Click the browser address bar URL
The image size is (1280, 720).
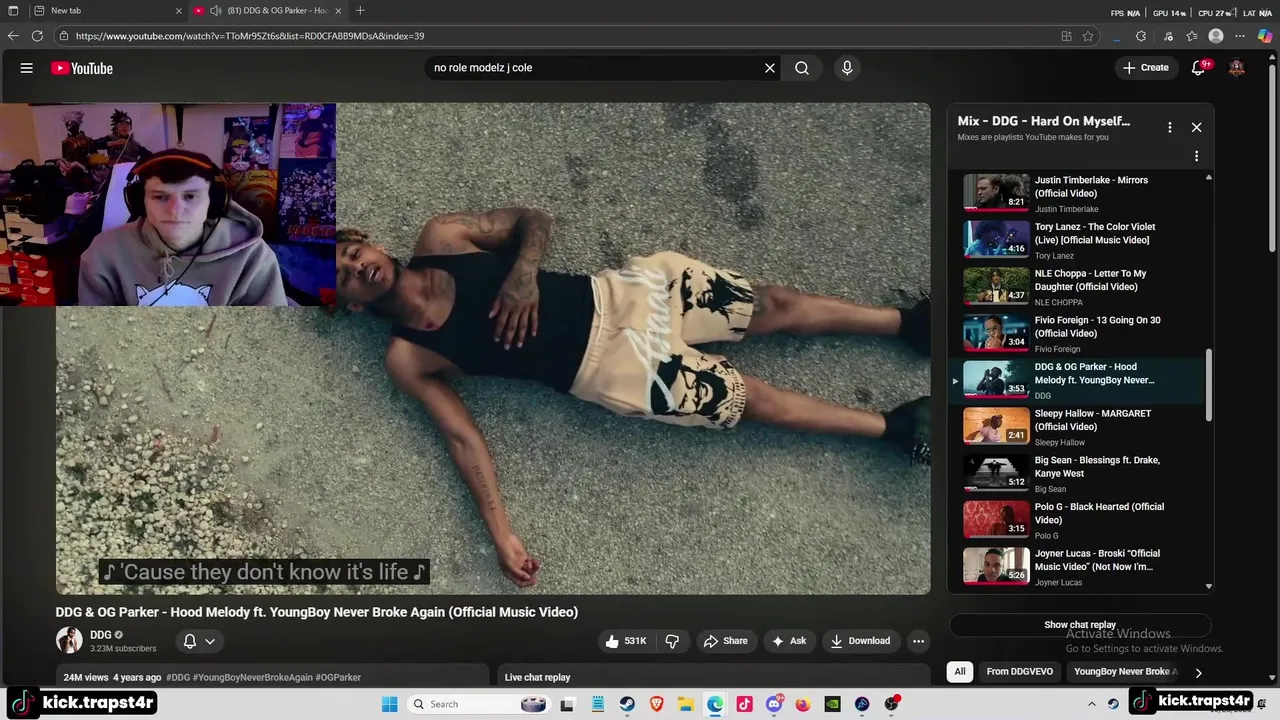(250, 36)
